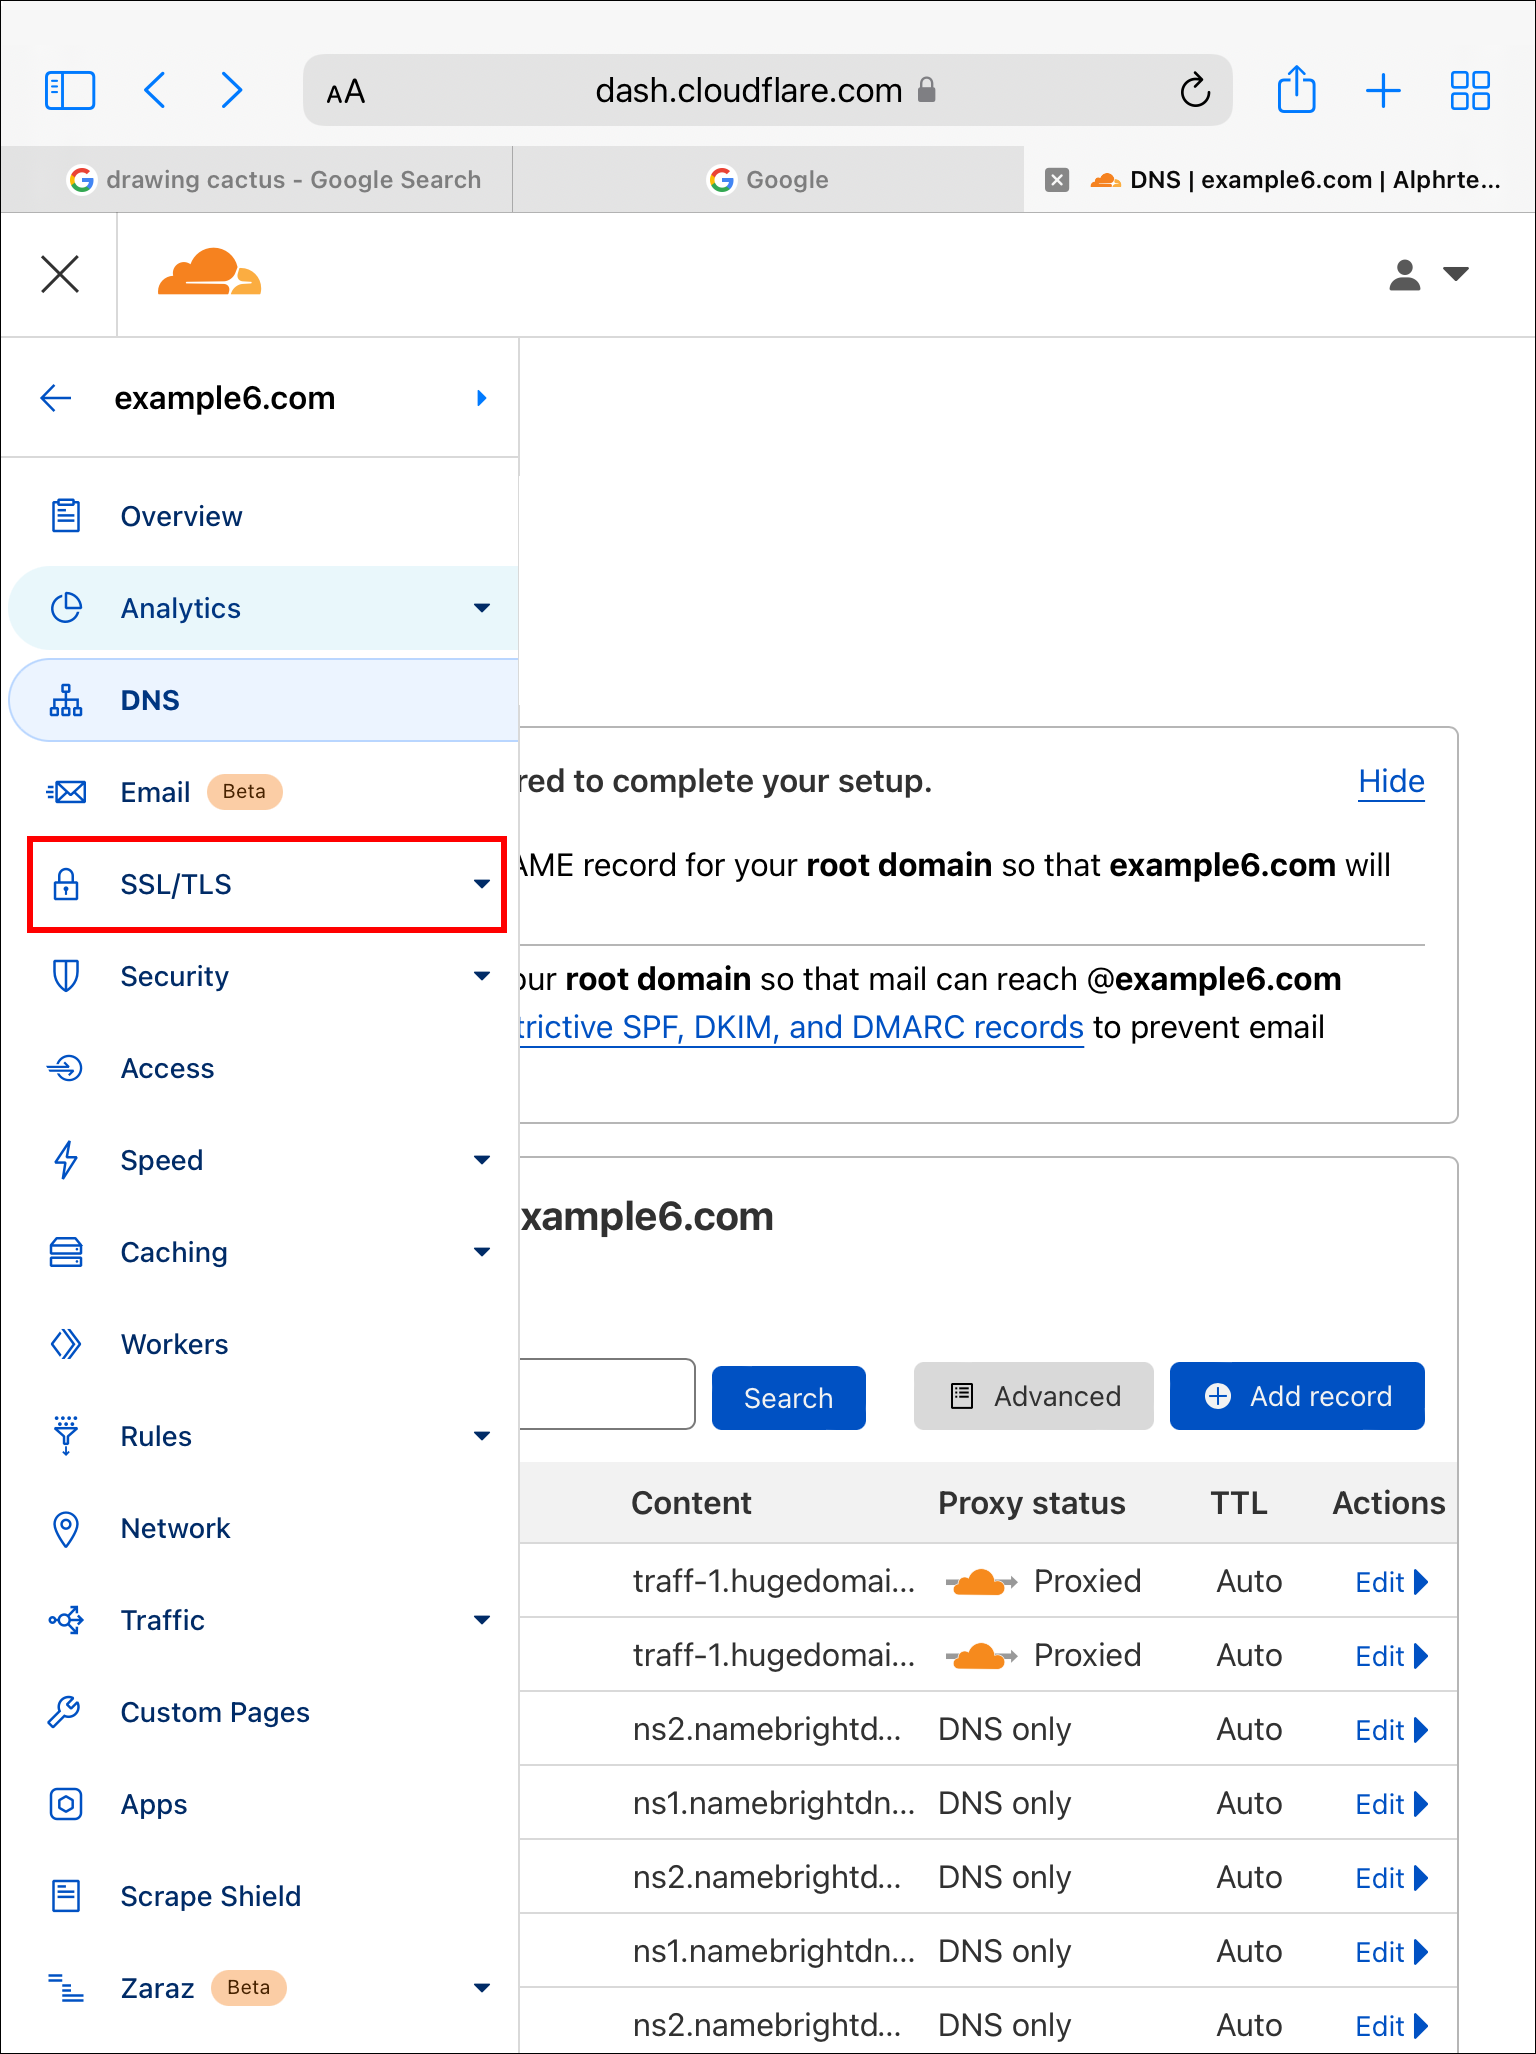This screenshot has width=1536, height=2054.
Task: Click the back arrow beside example6.com
Action: [56, 398]
